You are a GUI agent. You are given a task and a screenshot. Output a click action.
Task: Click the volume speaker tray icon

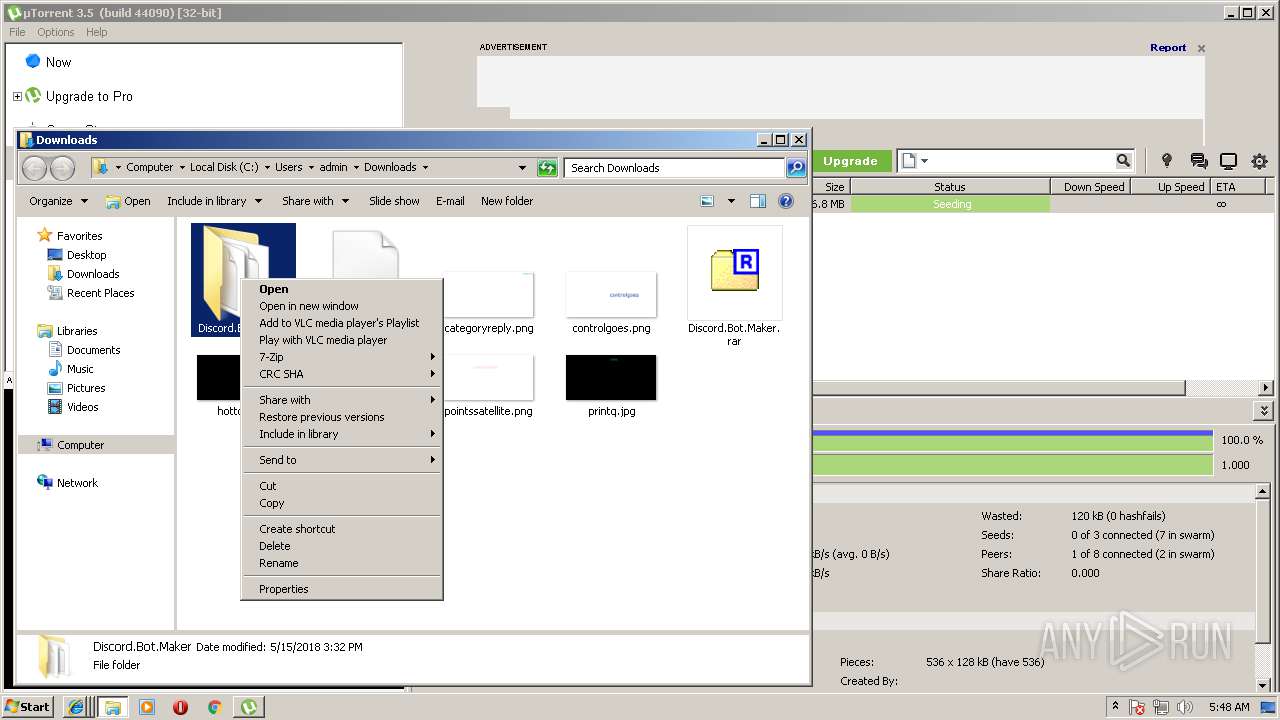[x=1184, y=707]
